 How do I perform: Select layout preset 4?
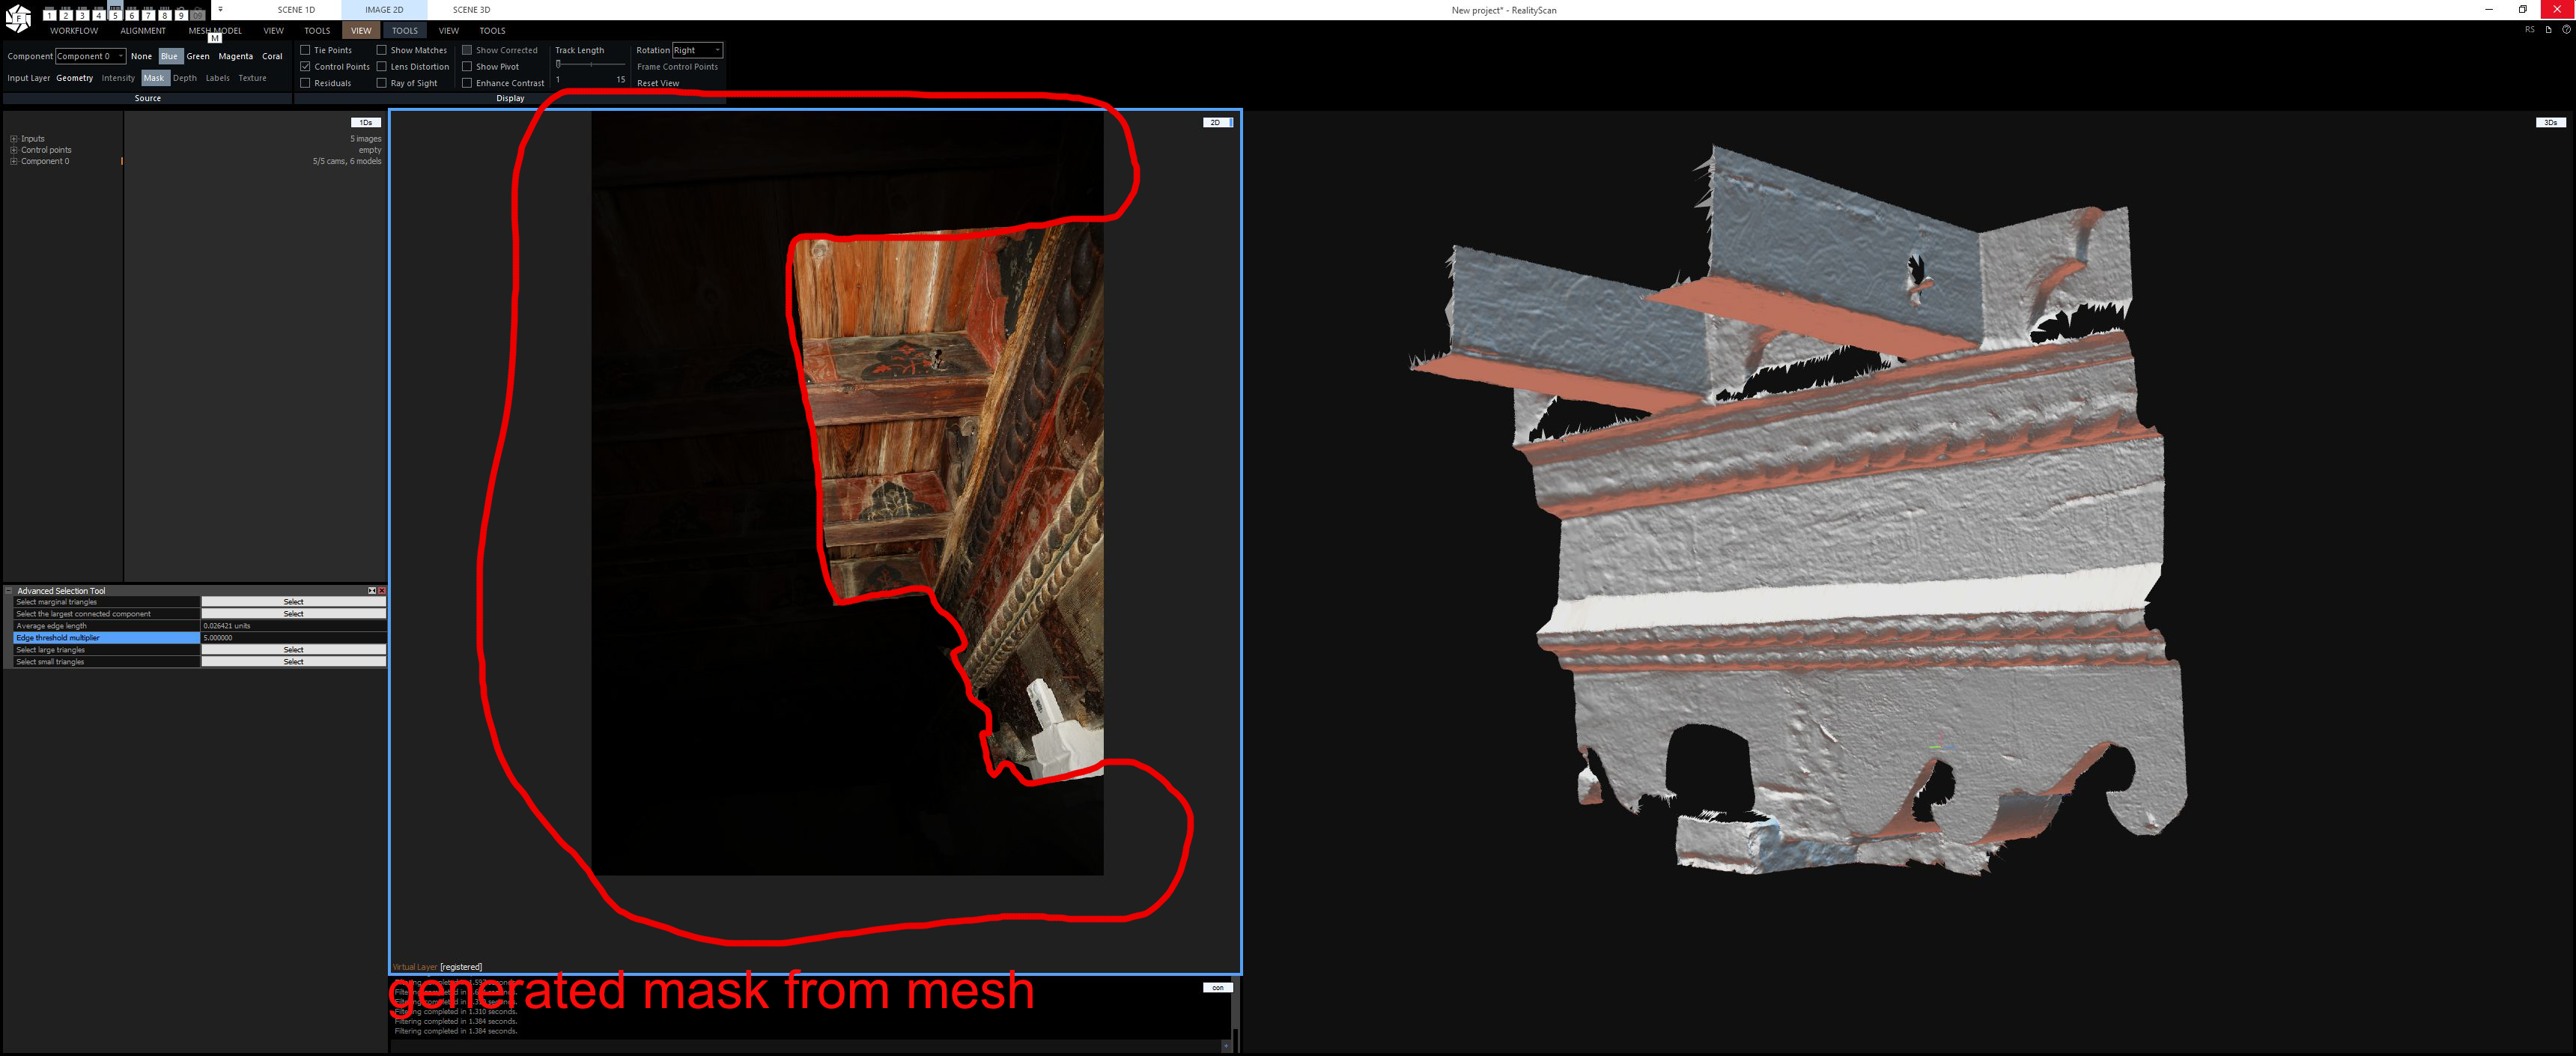click(x=99, y=14)
